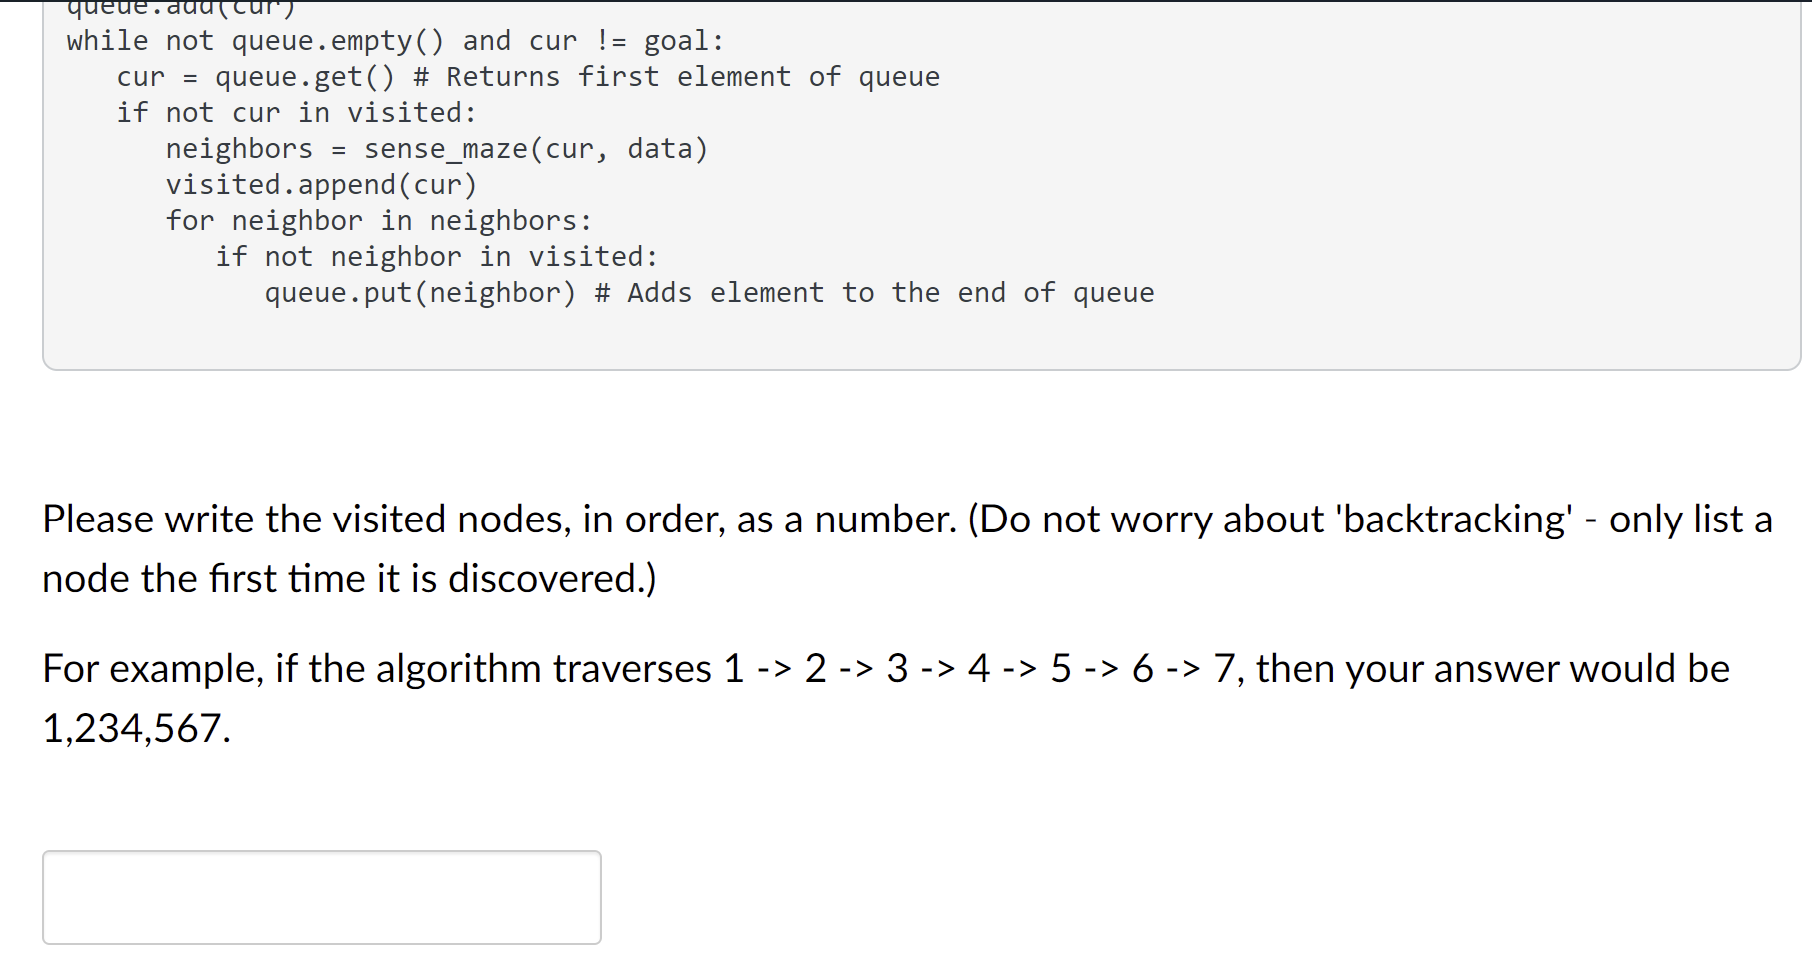Click the 'queue.put(neighbor)' code line
The height and width of the screenshot is (972, 1812).
420,292
